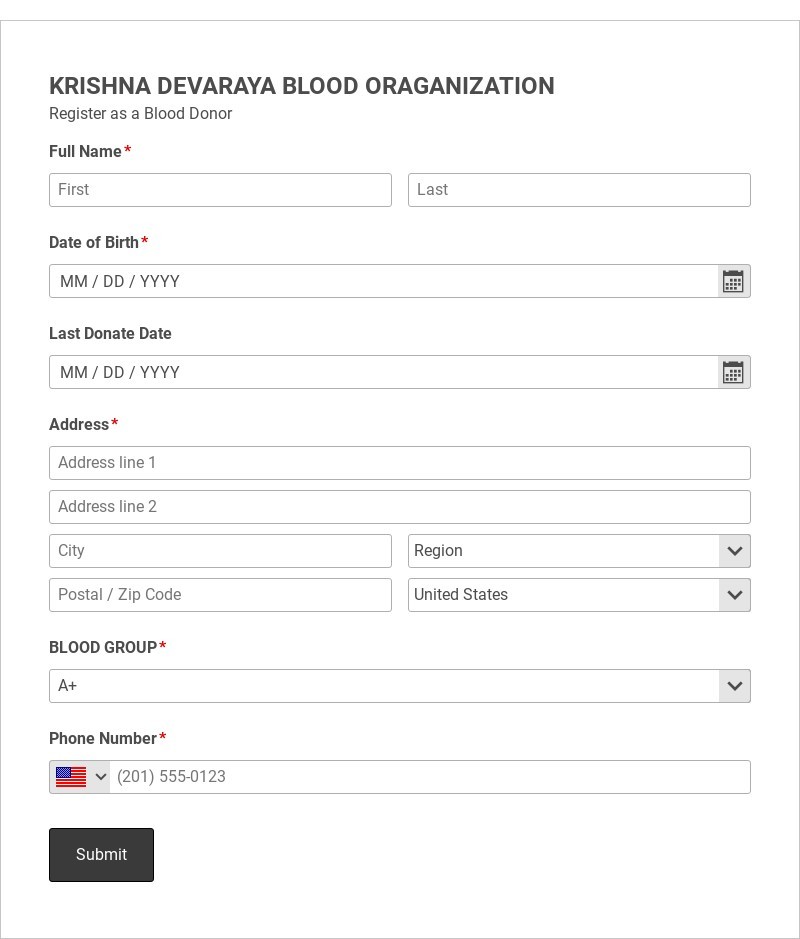Click the Register as a Blood Donor subtitle
Viewport: 800px width, 939px height.
(x=141, y=113)
